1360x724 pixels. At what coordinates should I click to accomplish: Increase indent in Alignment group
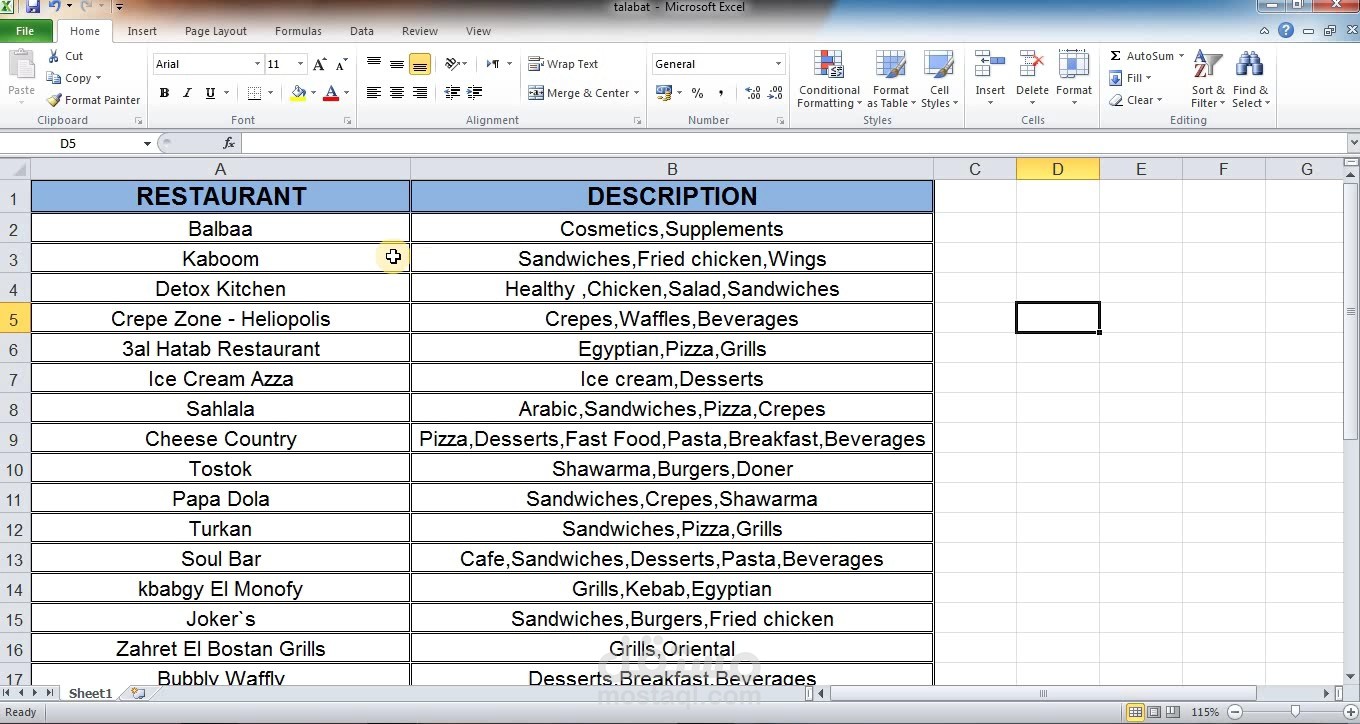[x=475, y=93]
